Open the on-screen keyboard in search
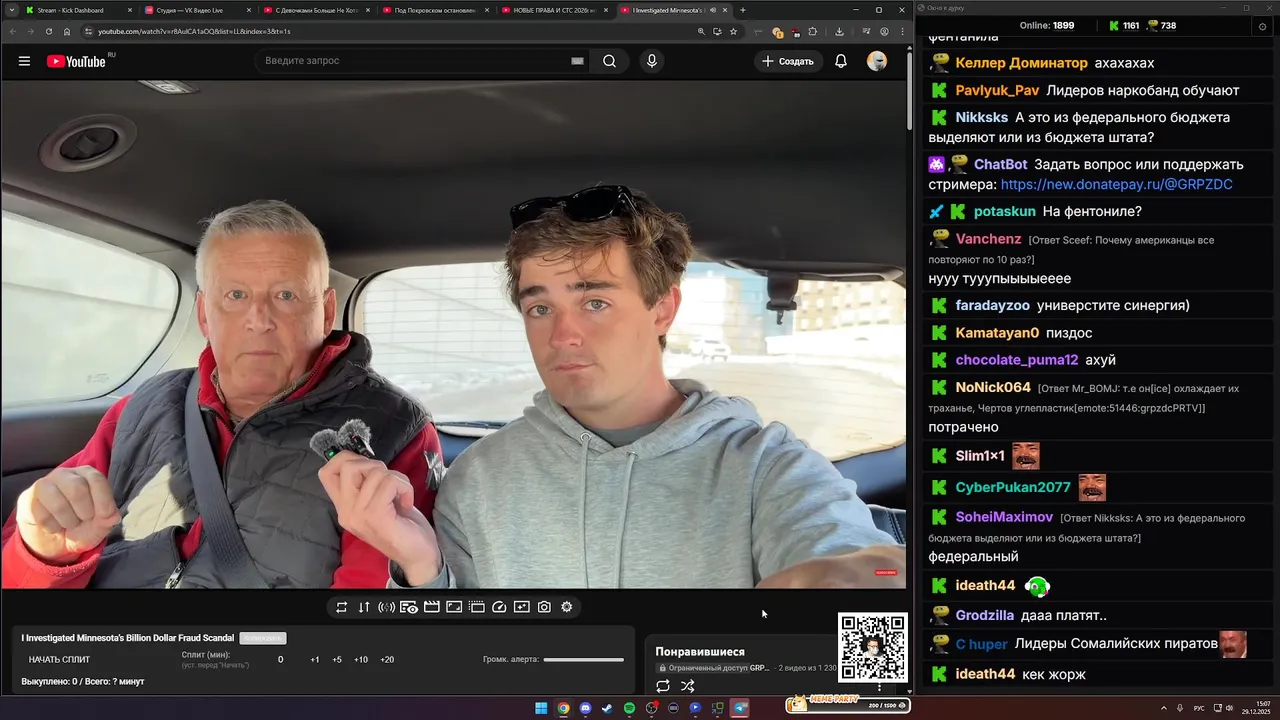Screen dimensions: 1280x720 tap(577, 61)
